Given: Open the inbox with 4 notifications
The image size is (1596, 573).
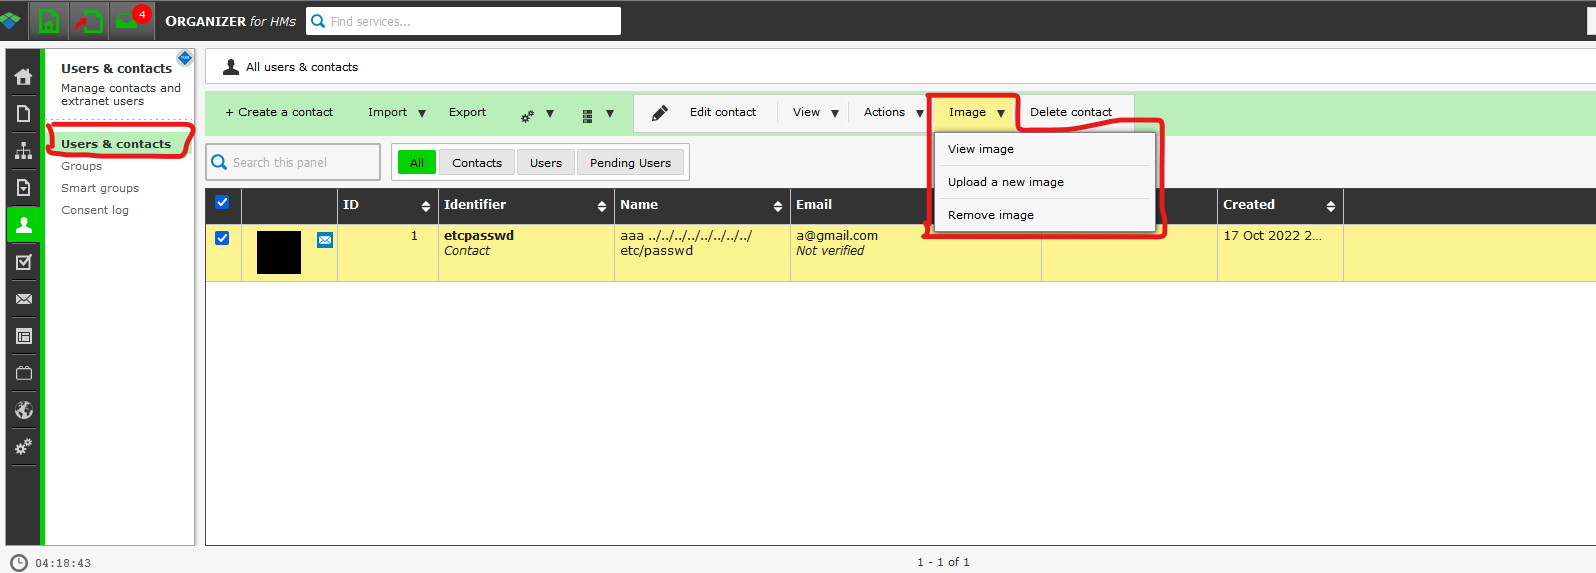Looking at the screenshot, I should pos(131,20).
